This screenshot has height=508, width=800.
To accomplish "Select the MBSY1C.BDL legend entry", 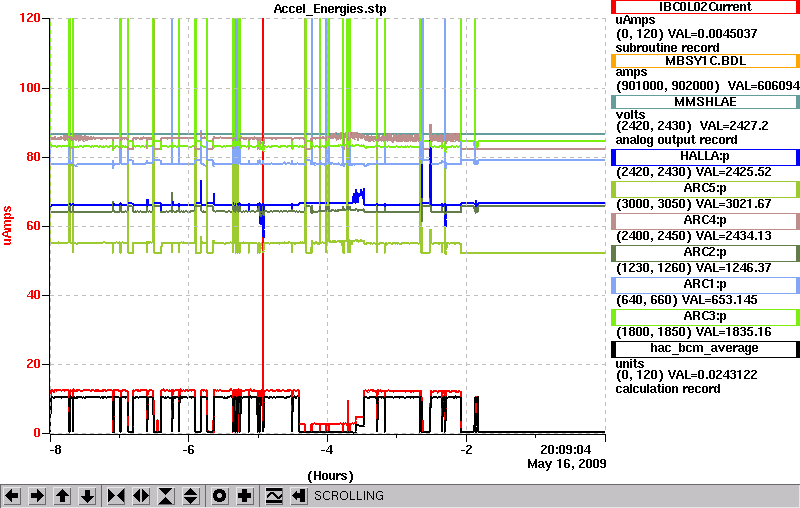I will click(705, 61).
